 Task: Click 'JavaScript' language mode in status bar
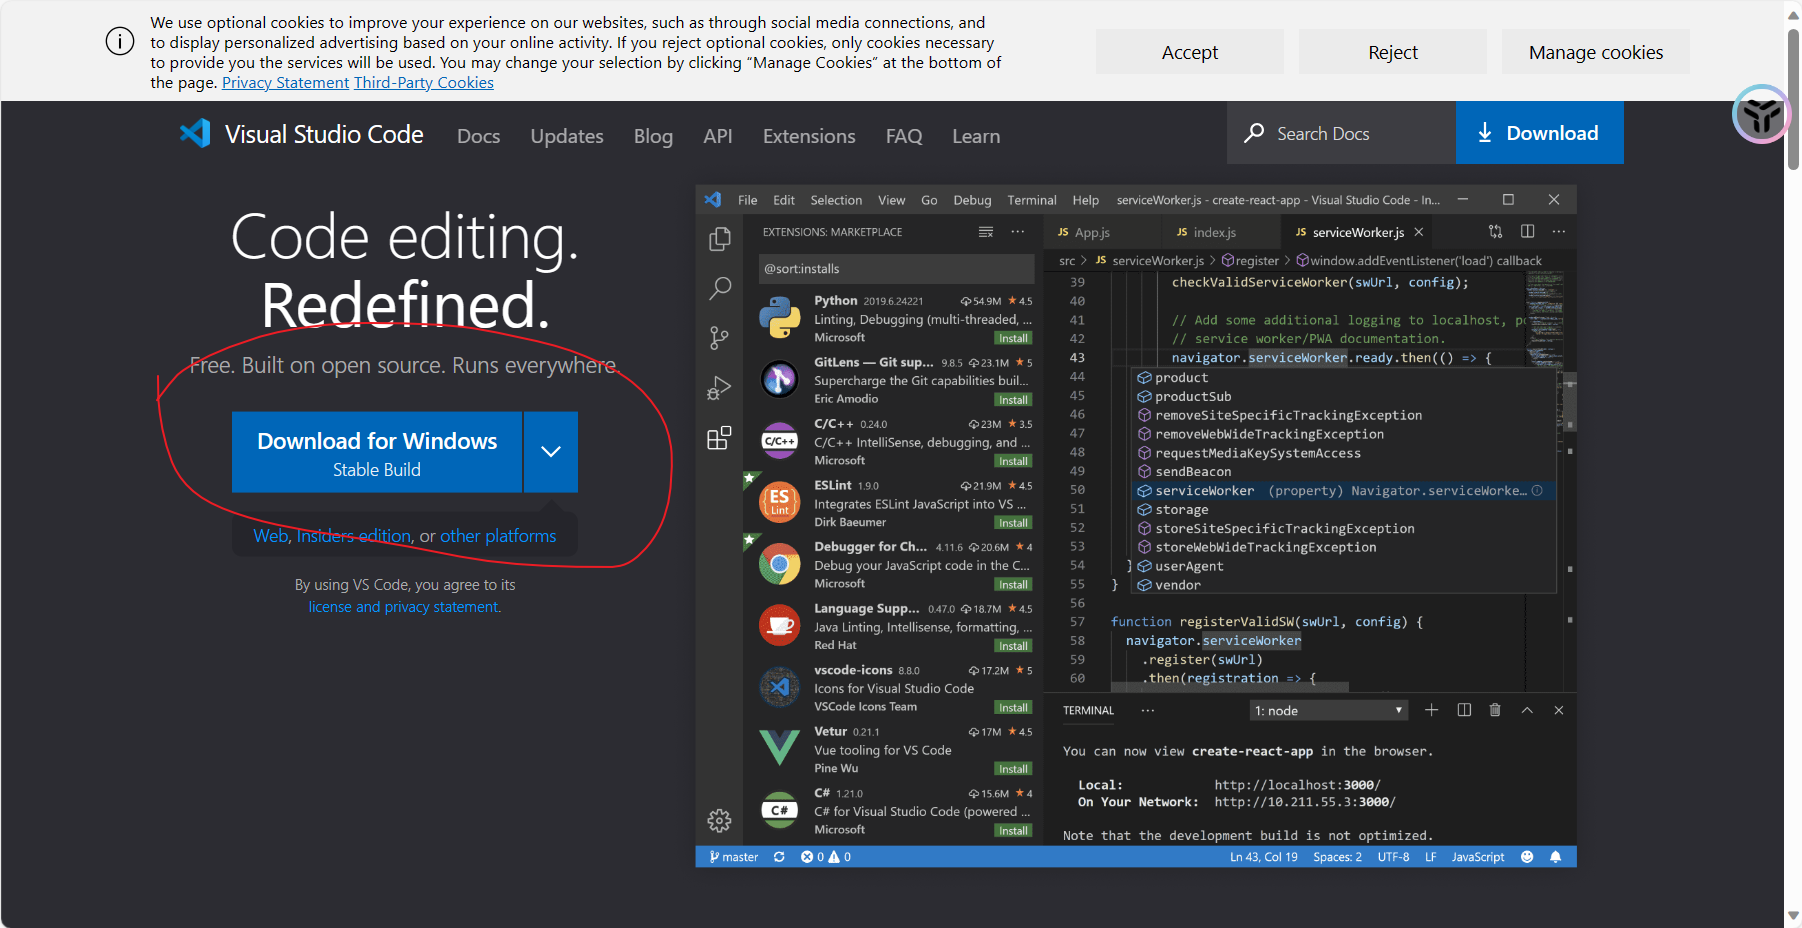(1477, 857)
